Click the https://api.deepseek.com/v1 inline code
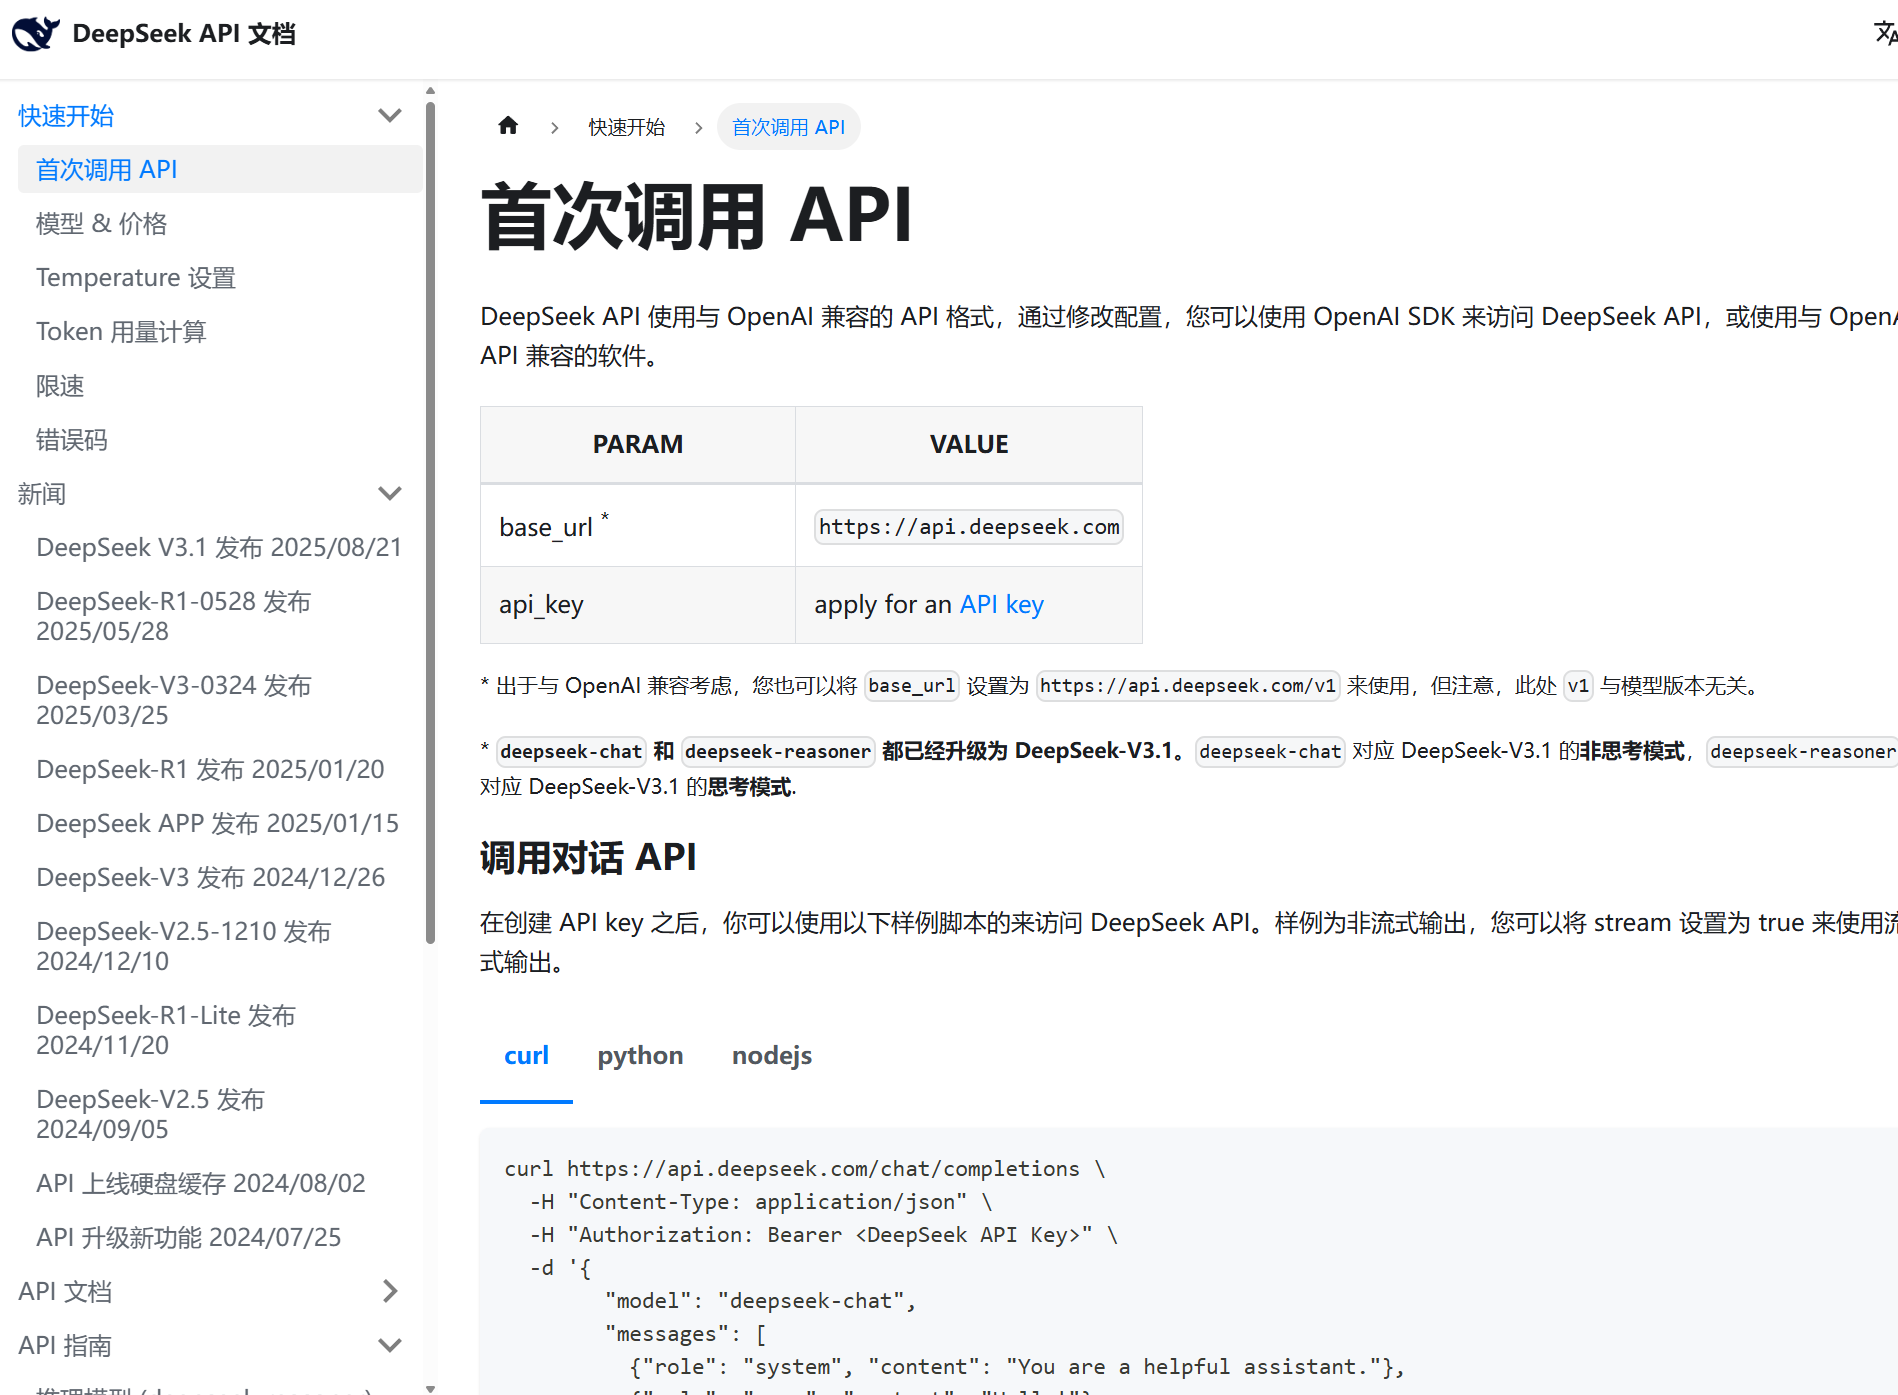Viewport: 1898px width, 1395px height. tap(1188, 685)
